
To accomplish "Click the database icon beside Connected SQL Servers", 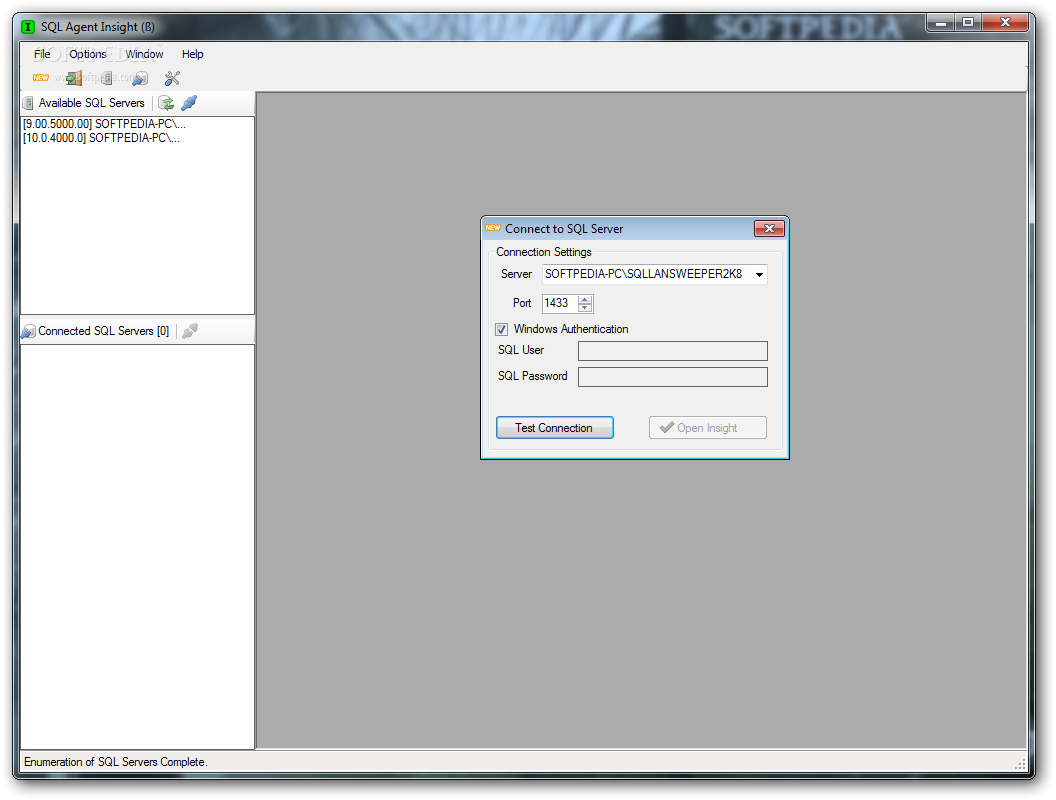I will coord(28,331).
